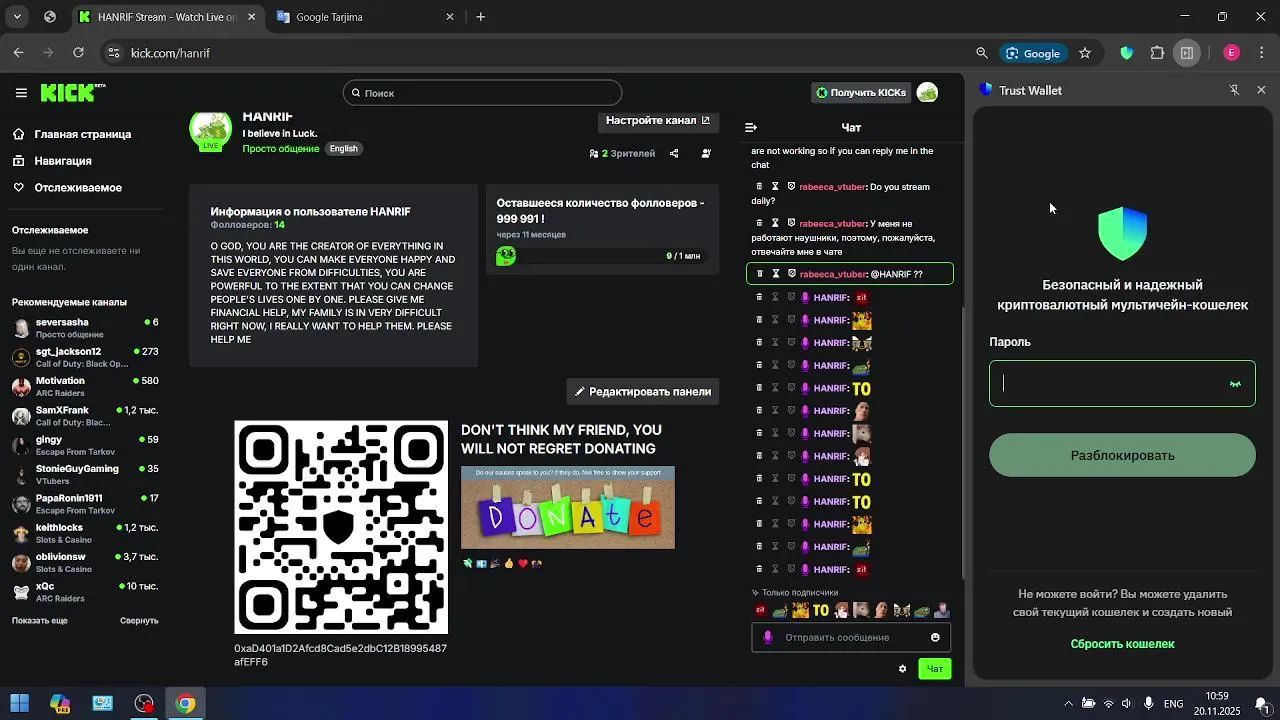Open the sgt_jackson12 recommended channel
Viewport: 1280px width, 720px height.
click(85, 357)
